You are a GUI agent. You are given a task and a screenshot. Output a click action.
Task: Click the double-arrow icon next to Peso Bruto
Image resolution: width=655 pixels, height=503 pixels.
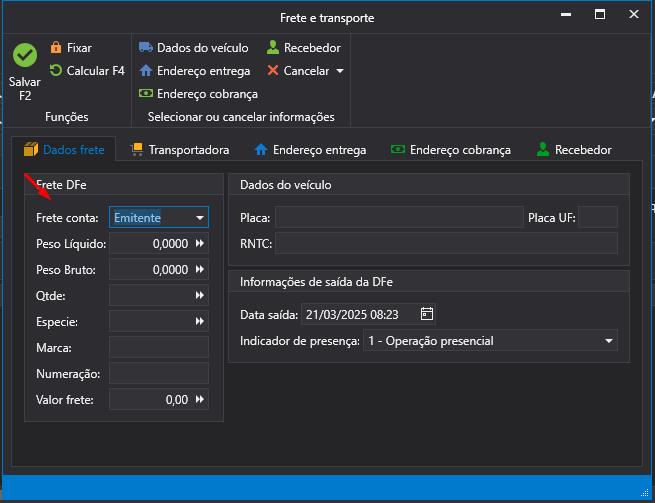click(200, 269)
